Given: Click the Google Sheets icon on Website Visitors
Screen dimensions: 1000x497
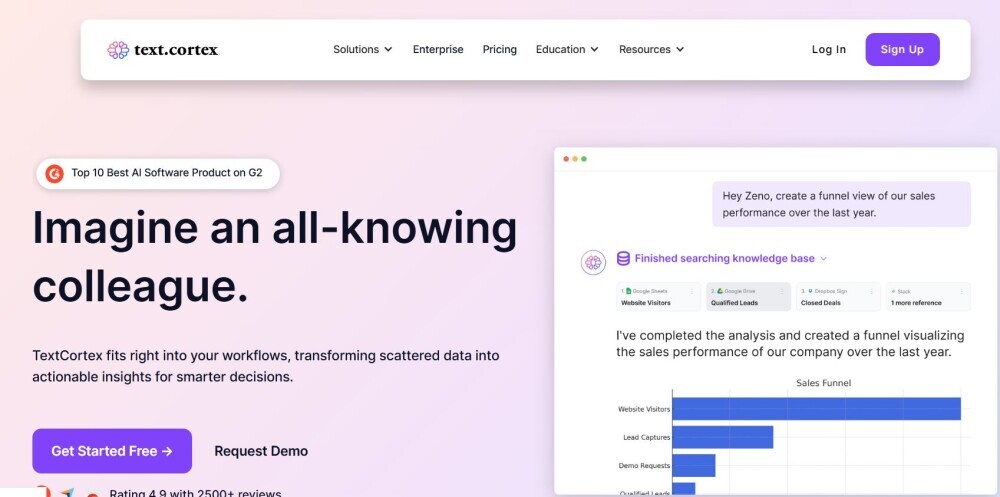Looking at the screenshot, I should 628,291.
